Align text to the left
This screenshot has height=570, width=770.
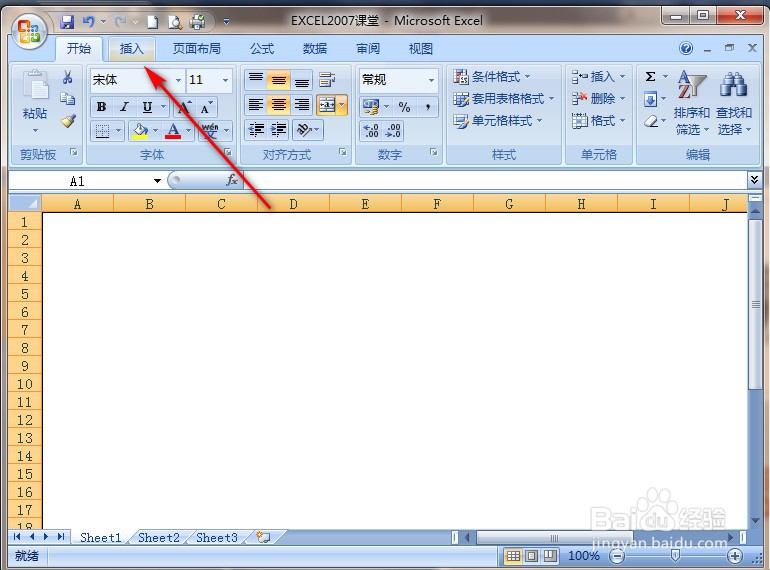tap(255, 105)
